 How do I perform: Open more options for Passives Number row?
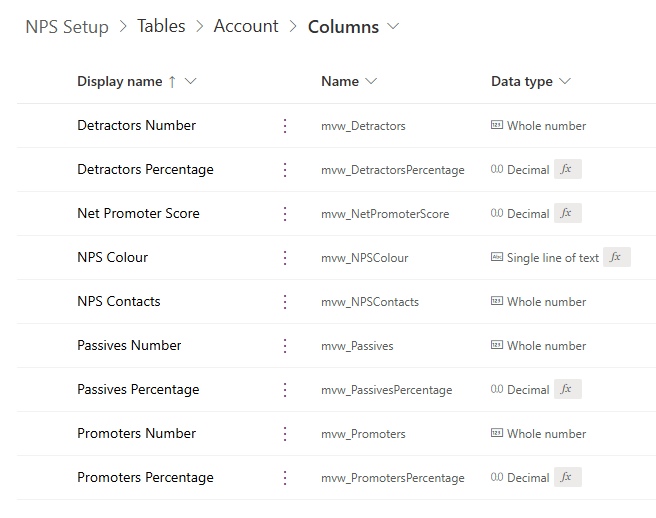click(x=285, y=346)
